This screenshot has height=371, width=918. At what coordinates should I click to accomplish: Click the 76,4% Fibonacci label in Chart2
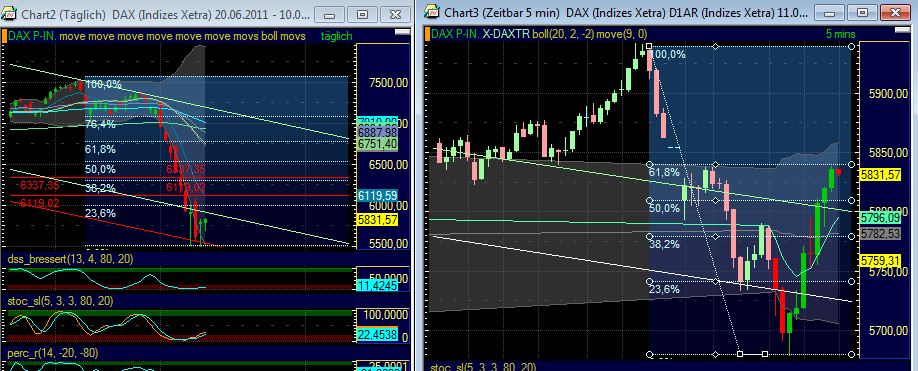point(100,125)
